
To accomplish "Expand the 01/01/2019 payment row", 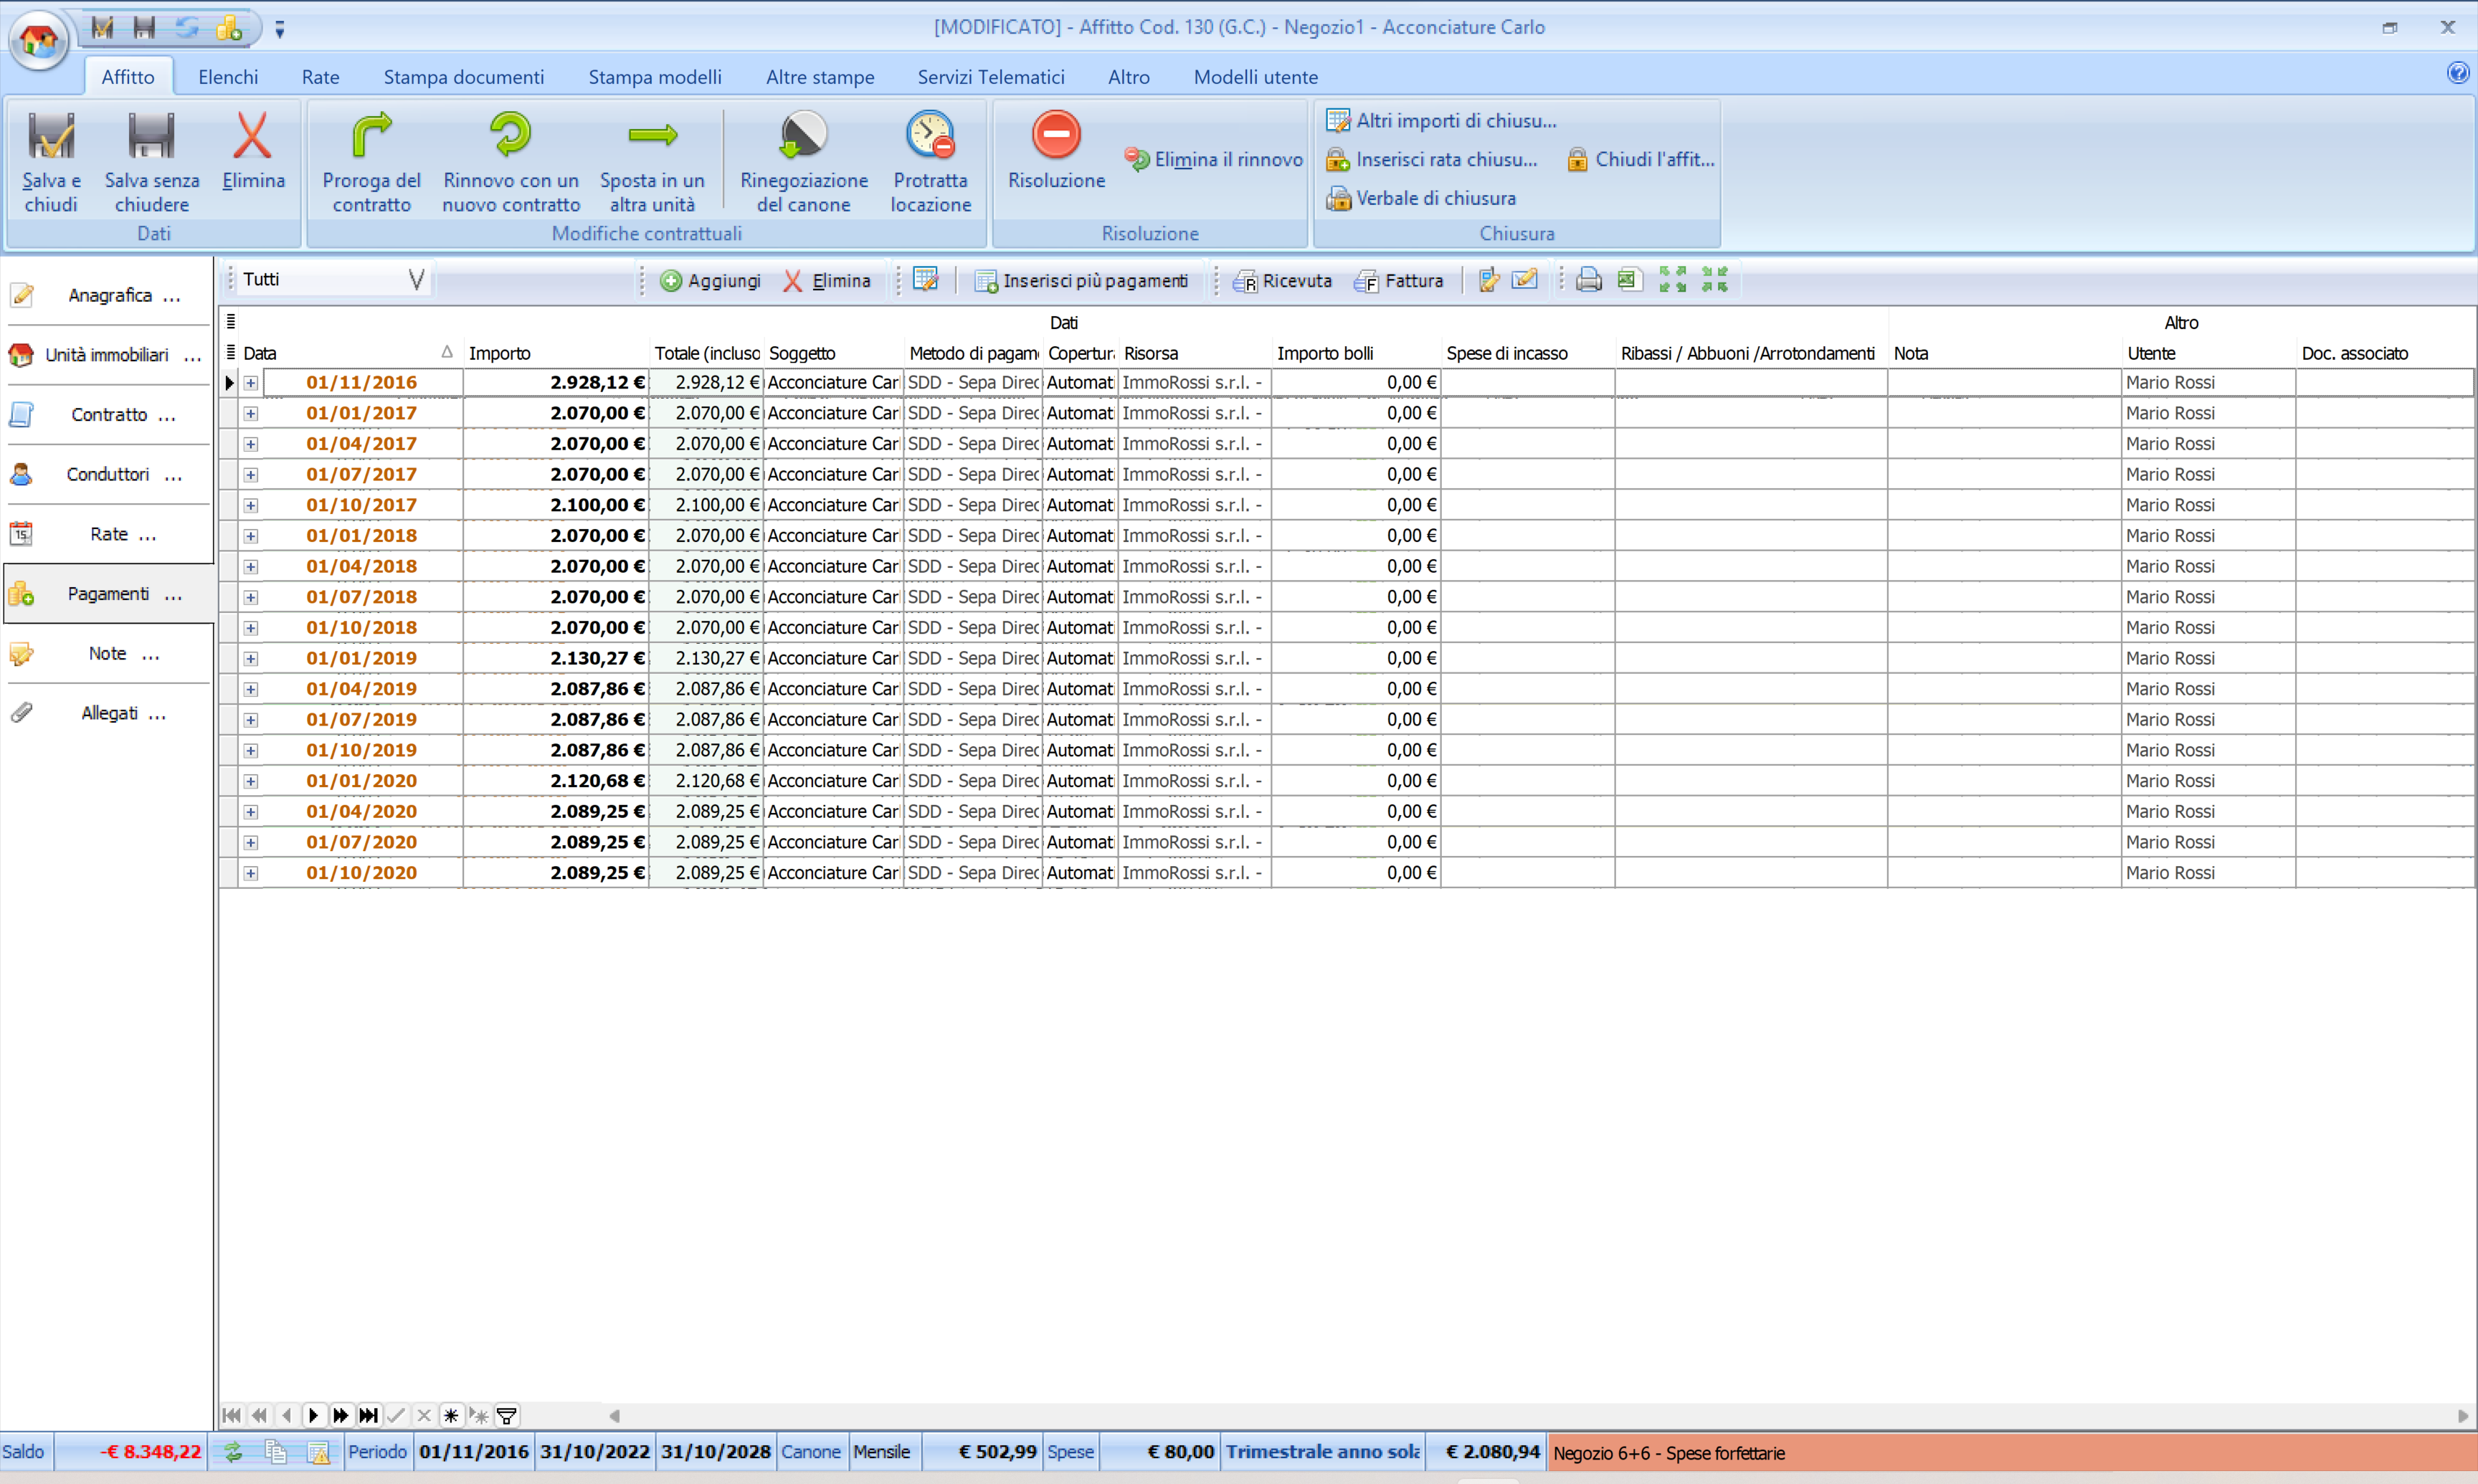I will 251,659.
